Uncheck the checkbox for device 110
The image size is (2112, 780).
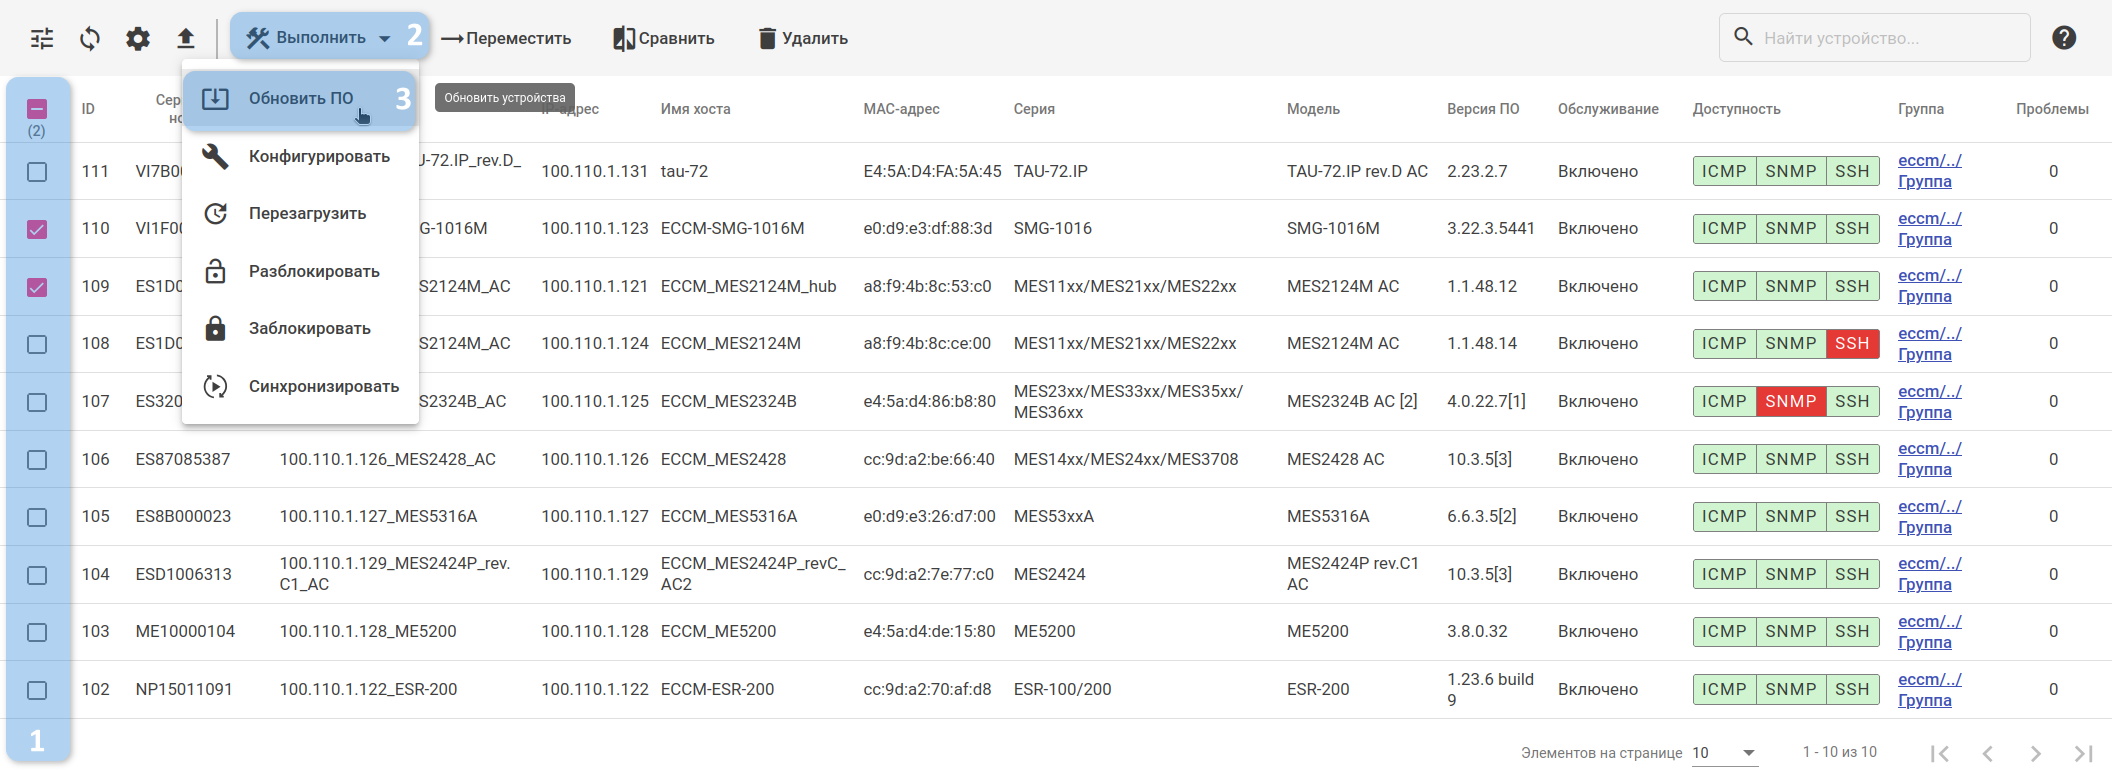[37, 229]
